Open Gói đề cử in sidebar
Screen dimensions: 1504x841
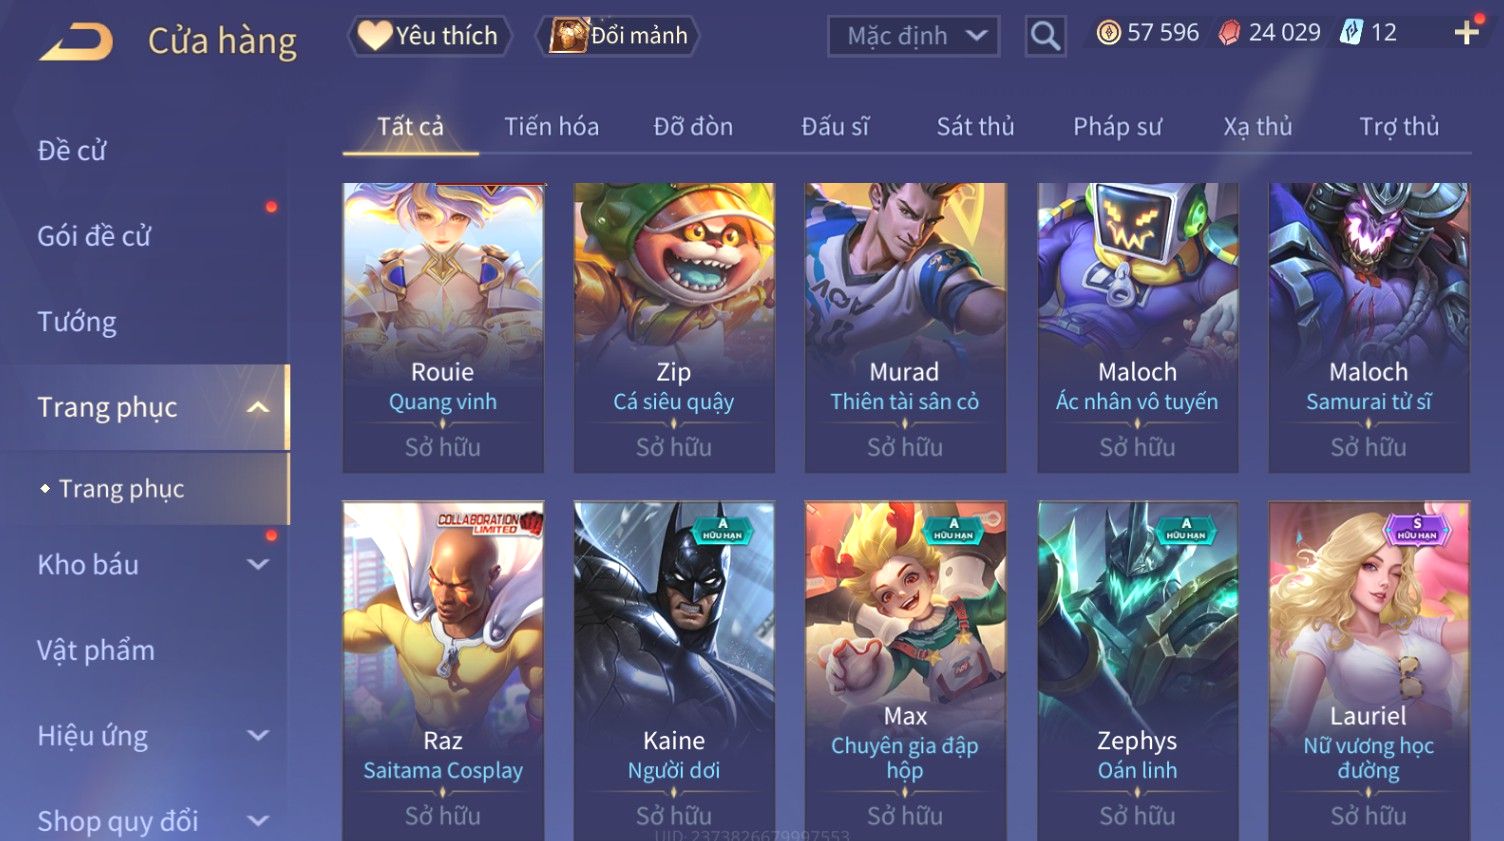click(94, 236)
